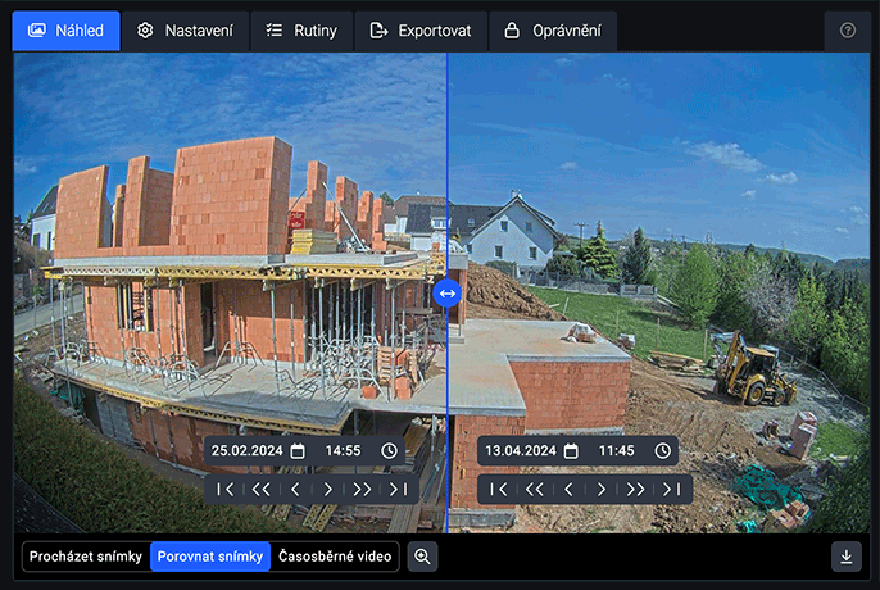This screenshot has width=880, height=590.
Task: Open the calendar for the 25.02.2024 date
Action: (x=297, y=451)
